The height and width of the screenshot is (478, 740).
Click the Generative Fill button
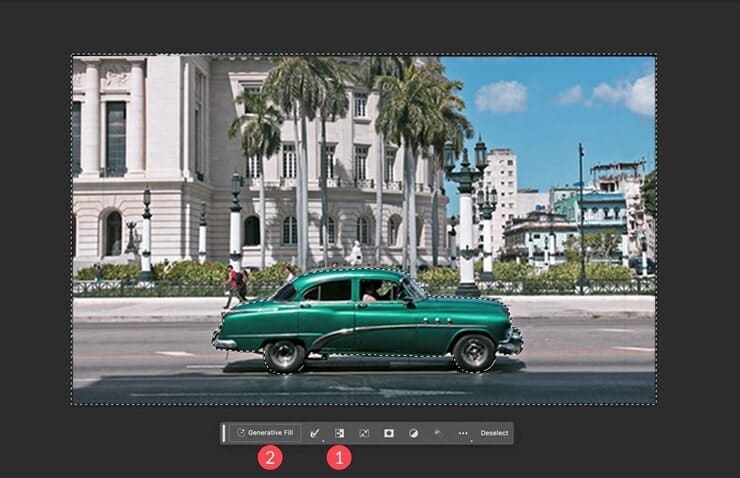tap(265, 433)
